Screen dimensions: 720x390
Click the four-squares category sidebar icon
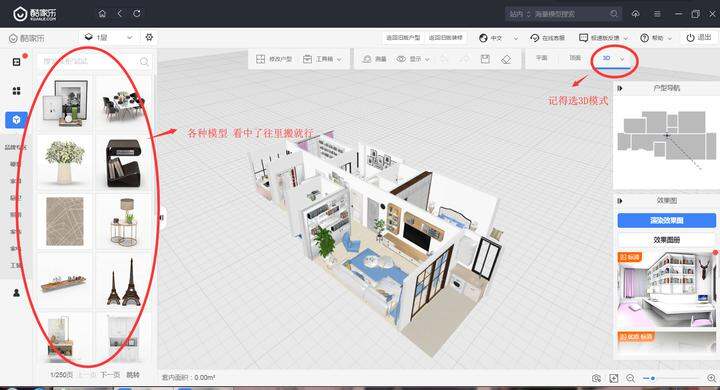[x=16, y=90]
